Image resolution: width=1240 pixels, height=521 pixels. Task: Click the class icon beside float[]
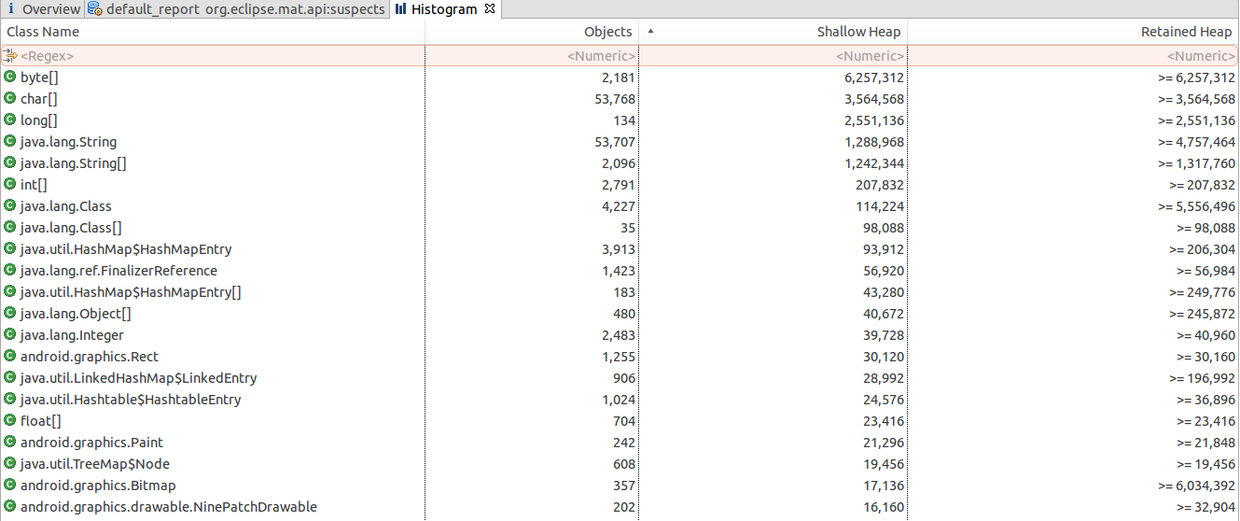10,421
